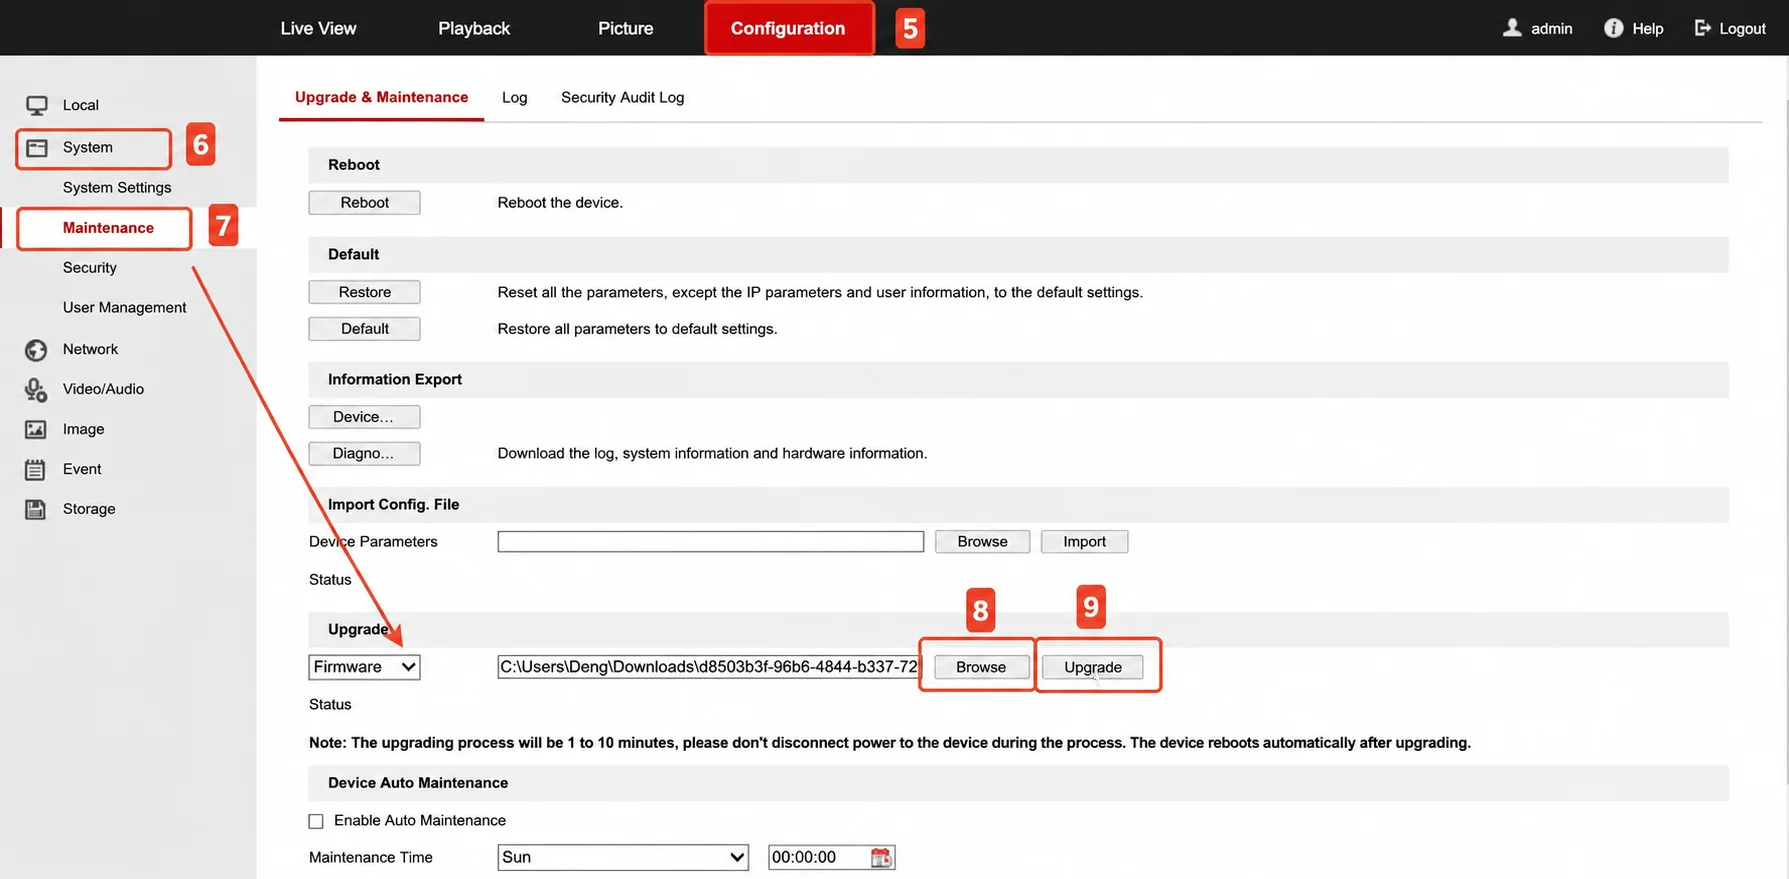This screenshot has width=1789, height=879.
Task: Switch to Picture tab
Action: pyautogui.click(x=625, y=28)
